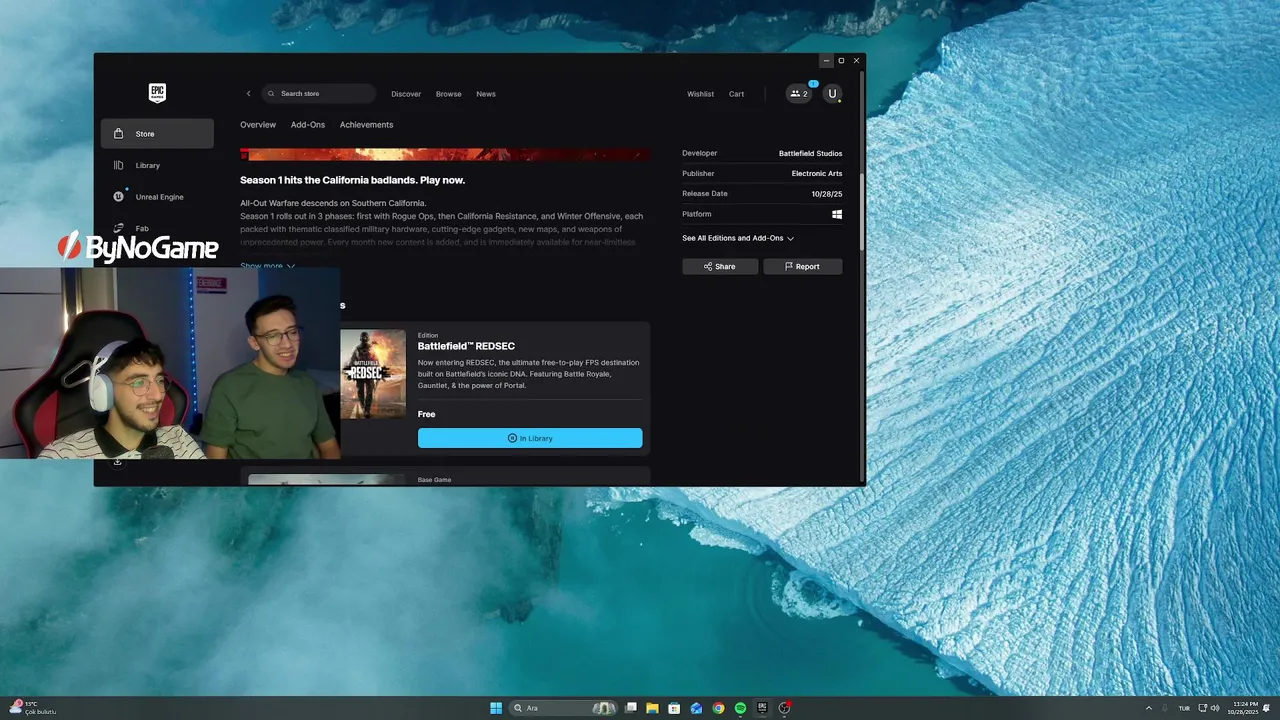
Task: Open the volume tray icon
Action: click(x=1215, y=708)
